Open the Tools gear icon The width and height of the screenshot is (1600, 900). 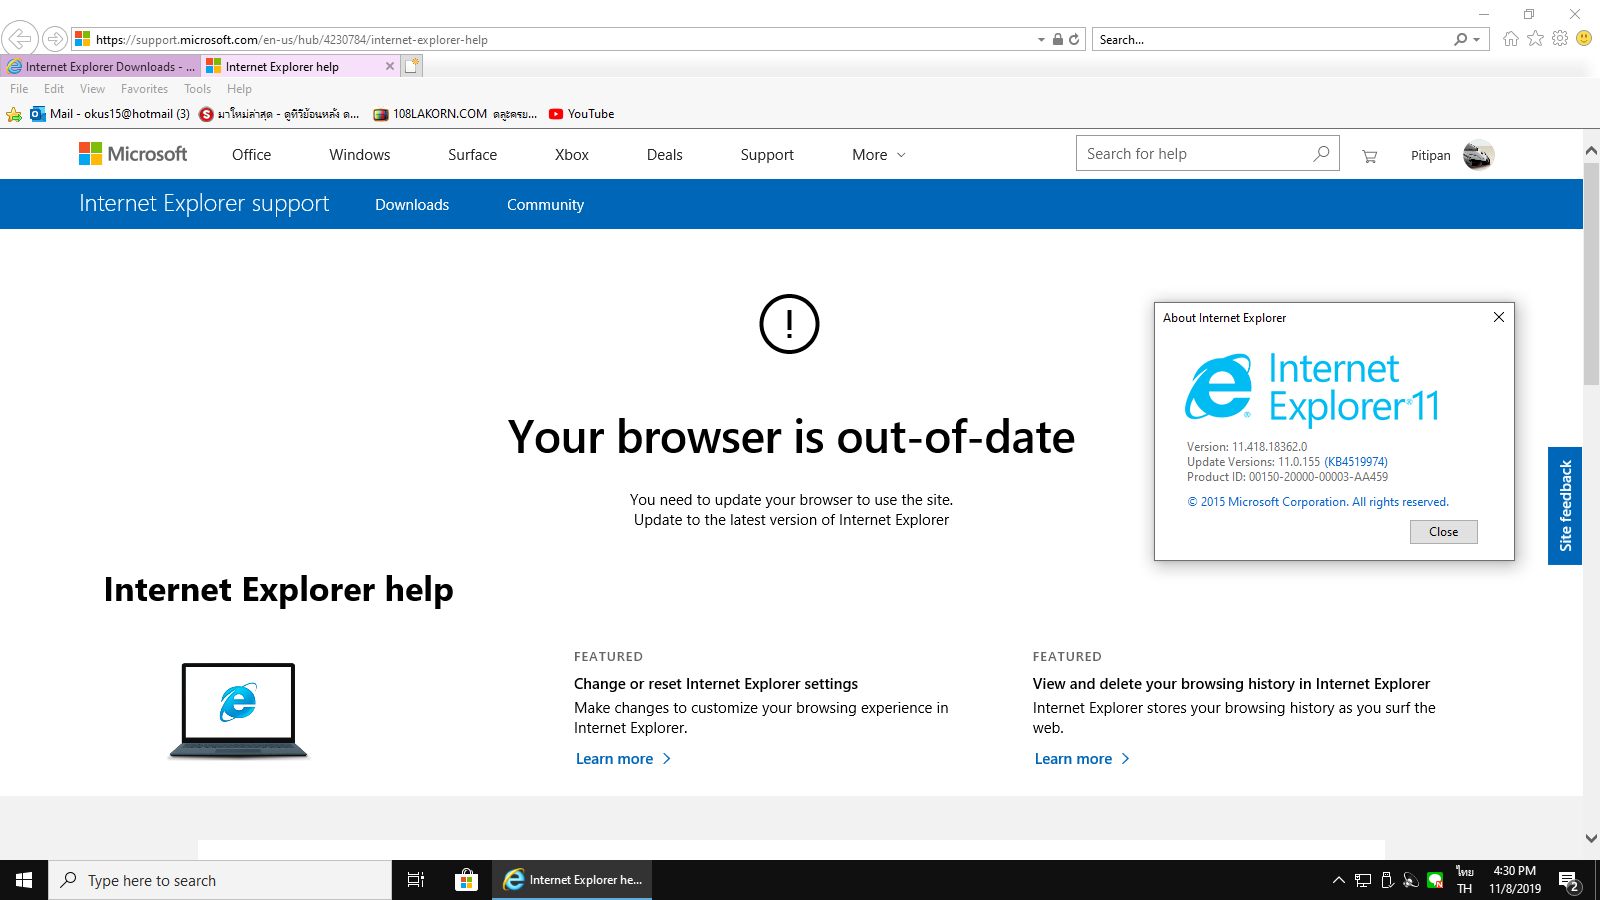[x=1560, y=38]
